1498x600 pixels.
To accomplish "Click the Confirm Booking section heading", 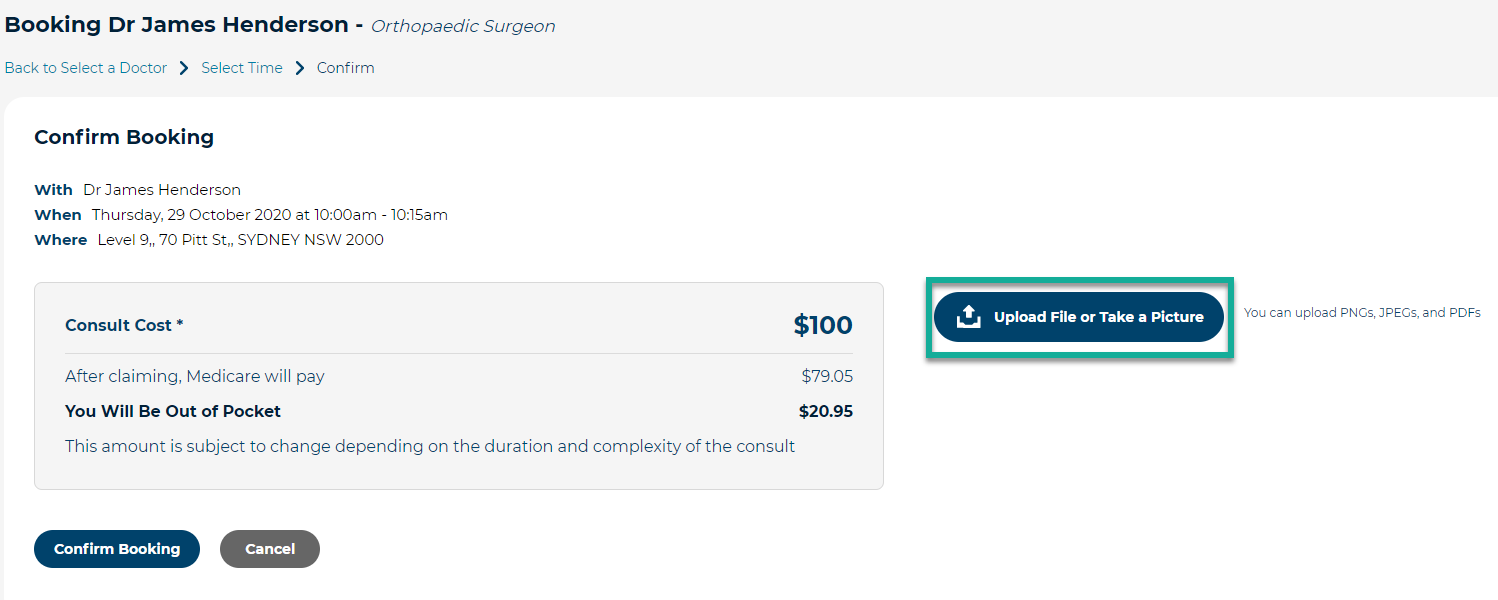I will [124, 137].
